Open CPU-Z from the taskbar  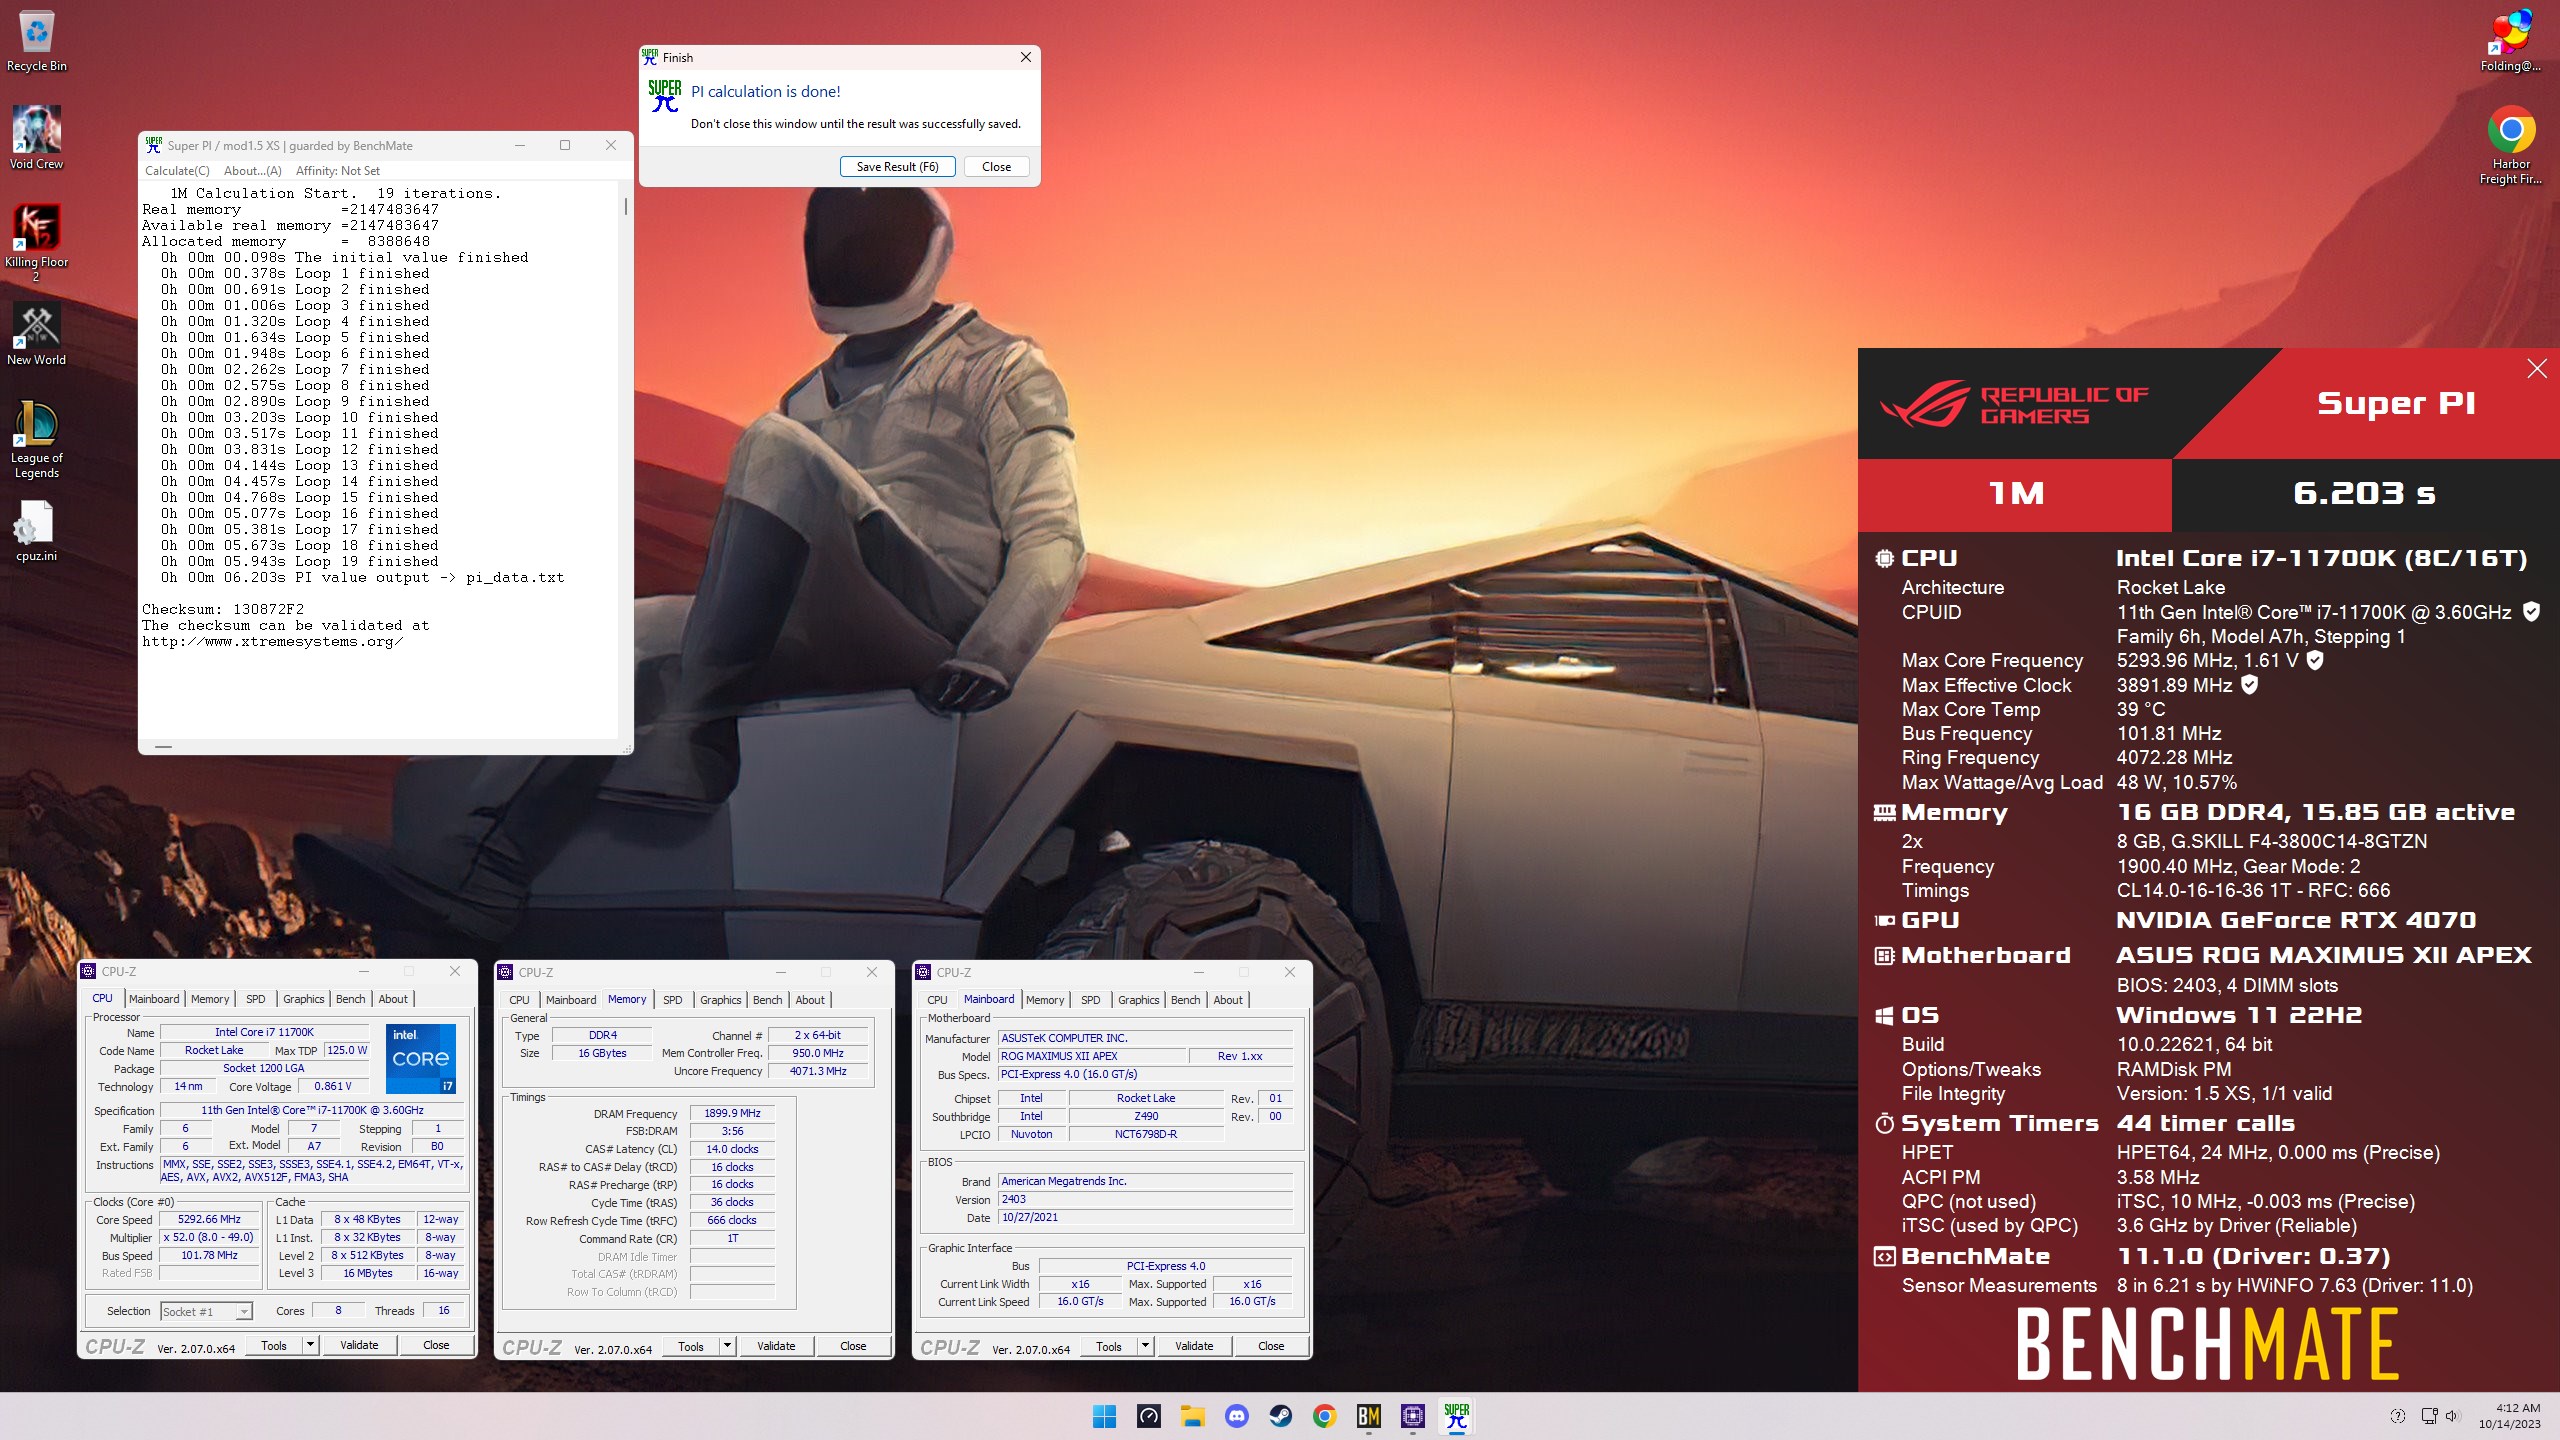(x=1413, y=1416)
